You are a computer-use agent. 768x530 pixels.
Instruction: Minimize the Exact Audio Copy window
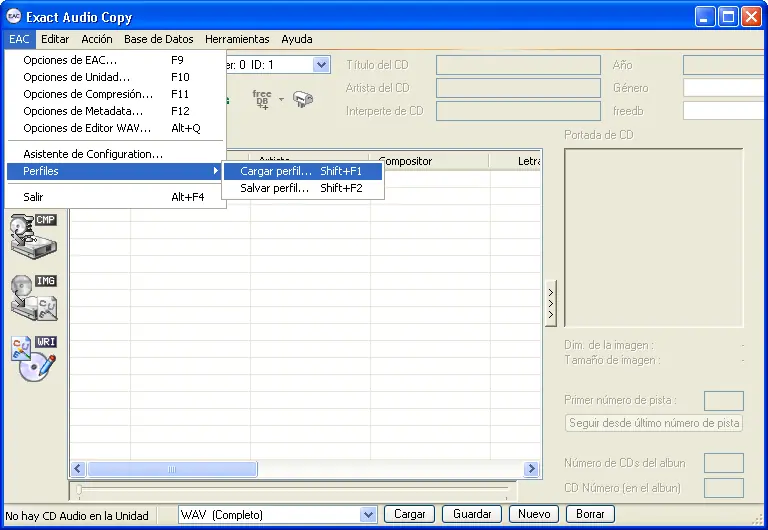click(x=704, y=17)
